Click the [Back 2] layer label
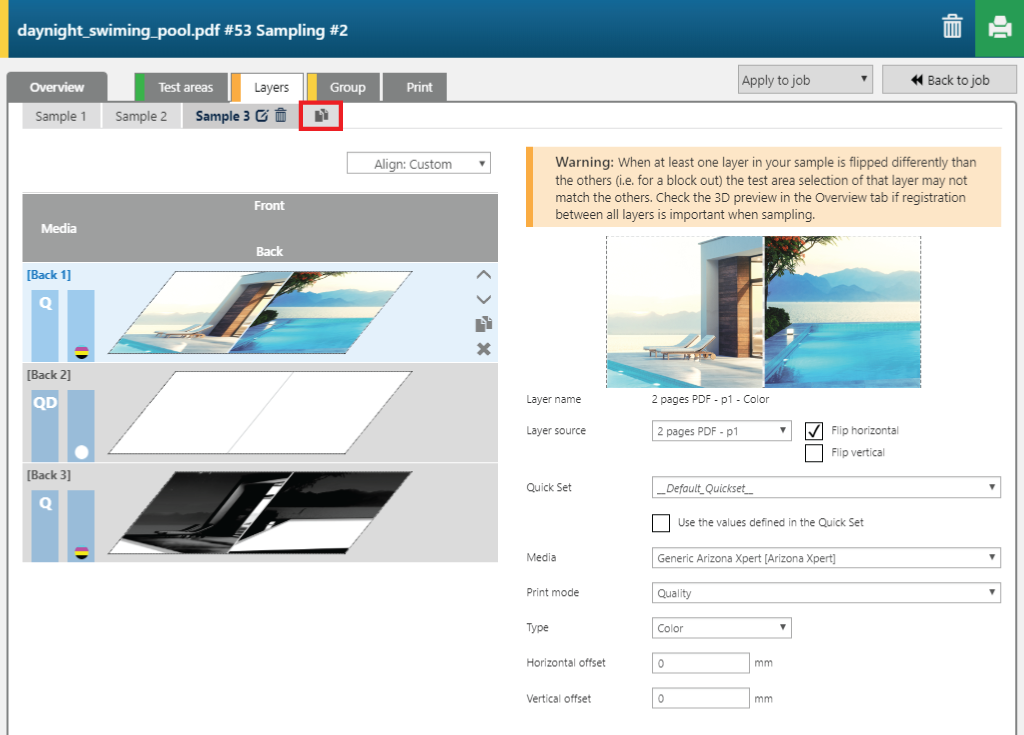 coord(49,375)
